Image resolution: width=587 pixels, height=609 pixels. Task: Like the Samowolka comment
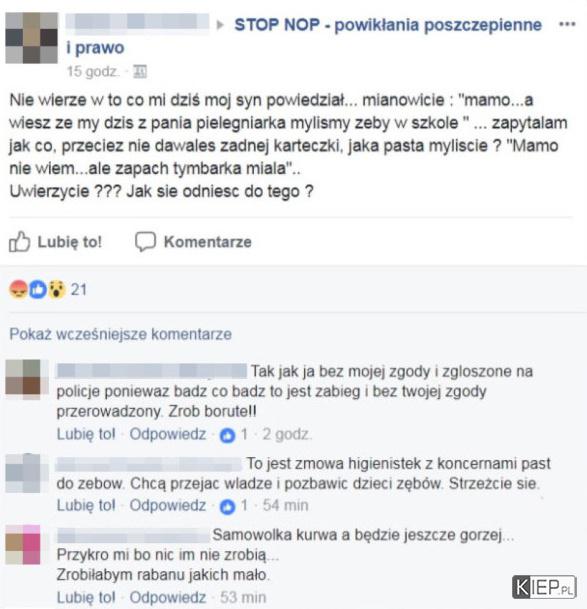coord(86,597)
